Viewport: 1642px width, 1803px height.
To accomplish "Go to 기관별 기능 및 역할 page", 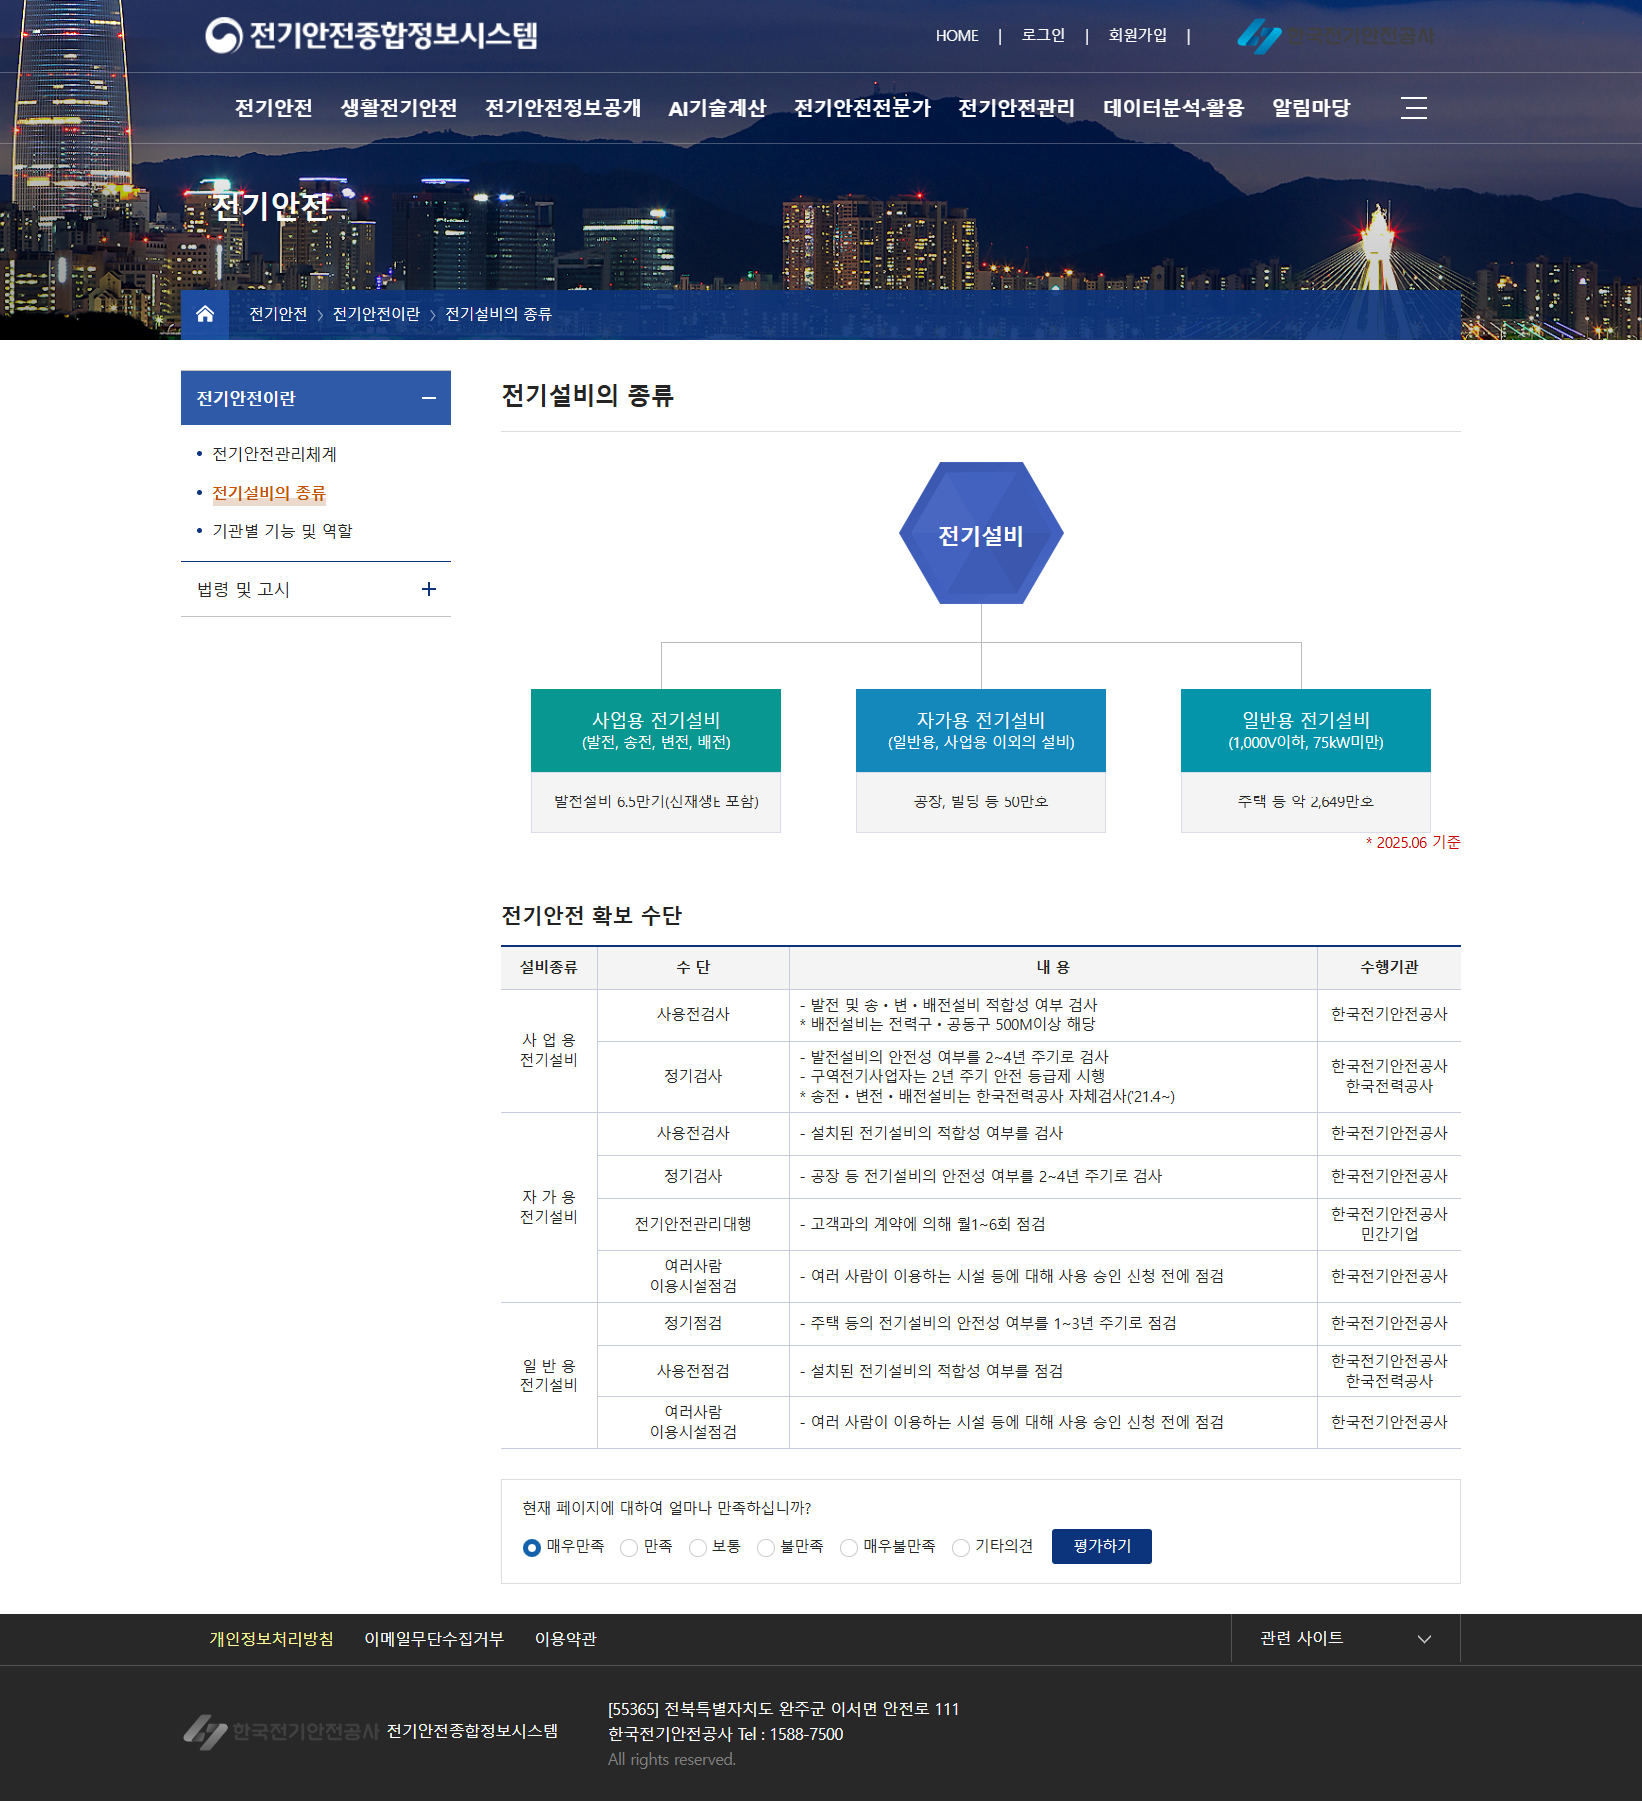I will pyautogui.click(x=282, y=531).
